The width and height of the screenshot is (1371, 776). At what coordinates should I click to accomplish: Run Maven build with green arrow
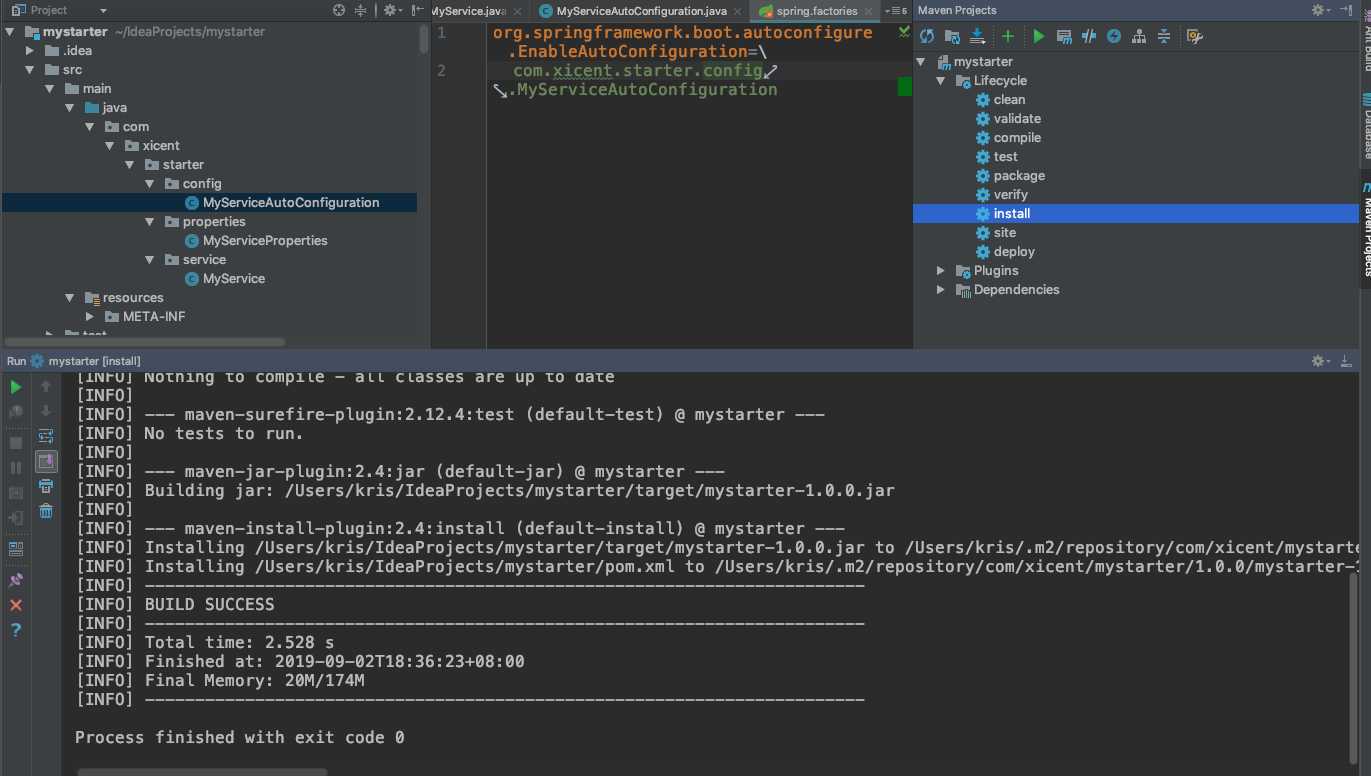pyautogui.click(x=1039, y=36)
